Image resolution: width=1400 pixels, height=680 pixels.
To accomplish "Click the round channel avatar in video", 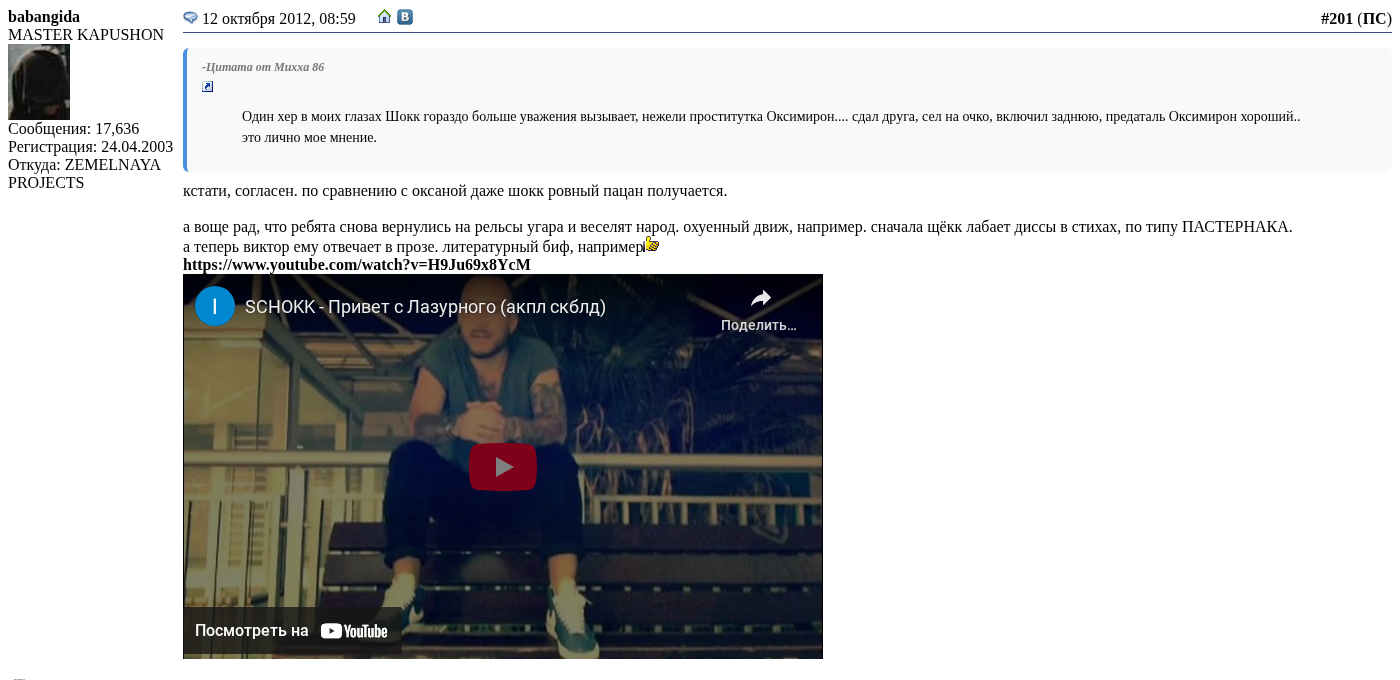I will (215, 306).
